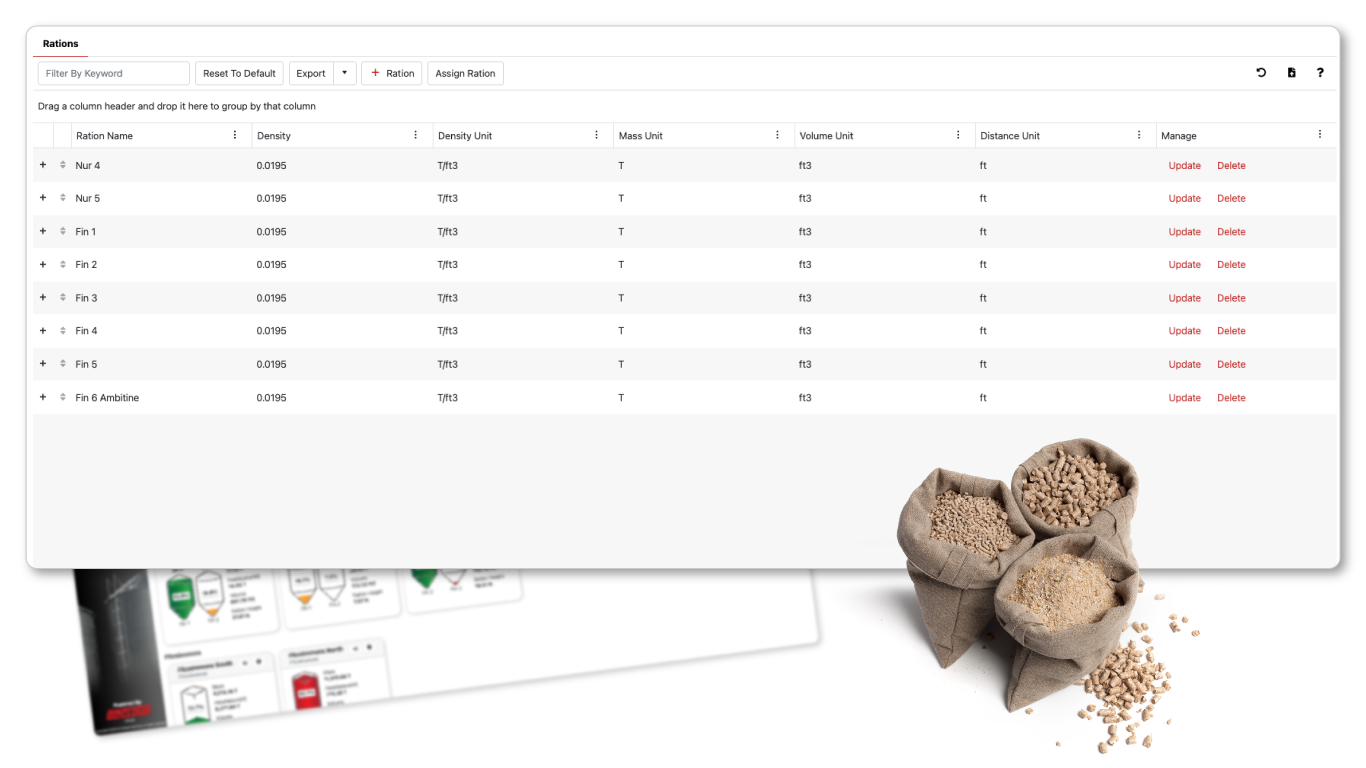Click Delete on the Nur 5 row
This screenshot has width=1366, height=768.
tap(1231, 198)
